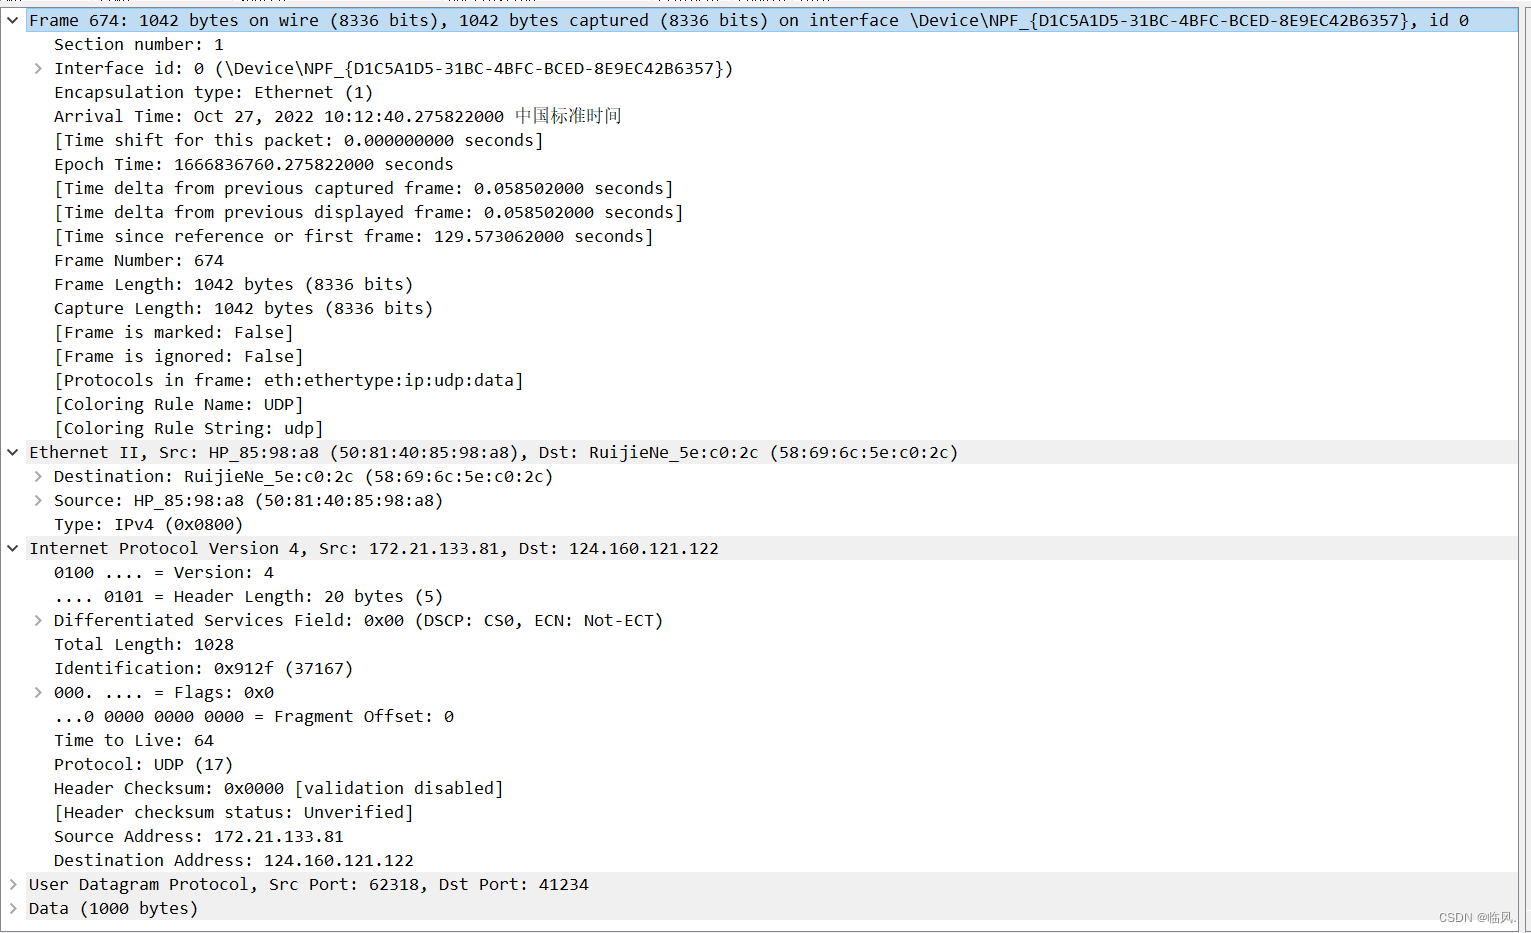Expand the Flags: 0x0 row
1531x933 pixels.
click(38, 692)
